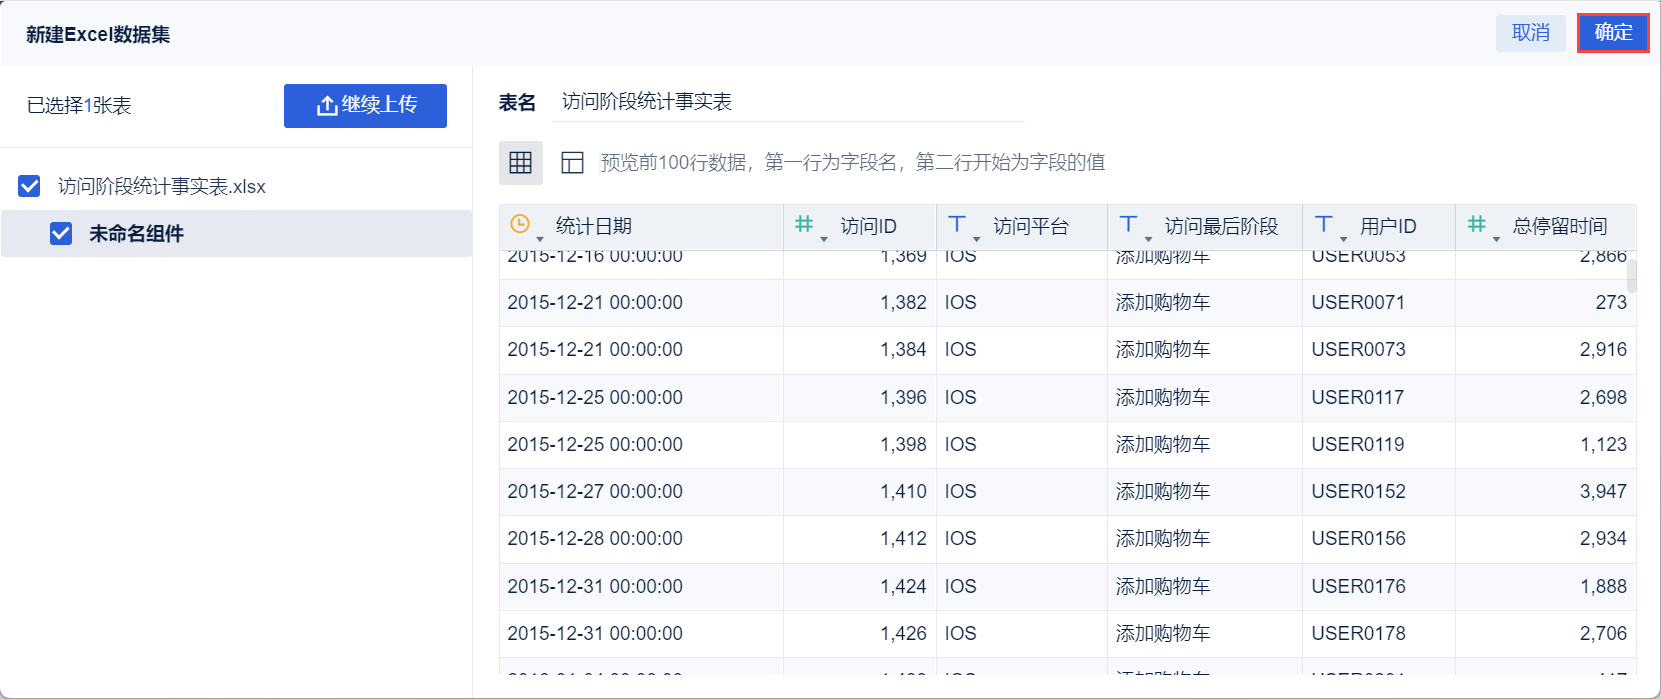Switch to layout panel preview view
Screen dimensions: 1661x699
(x=572, y=163)
